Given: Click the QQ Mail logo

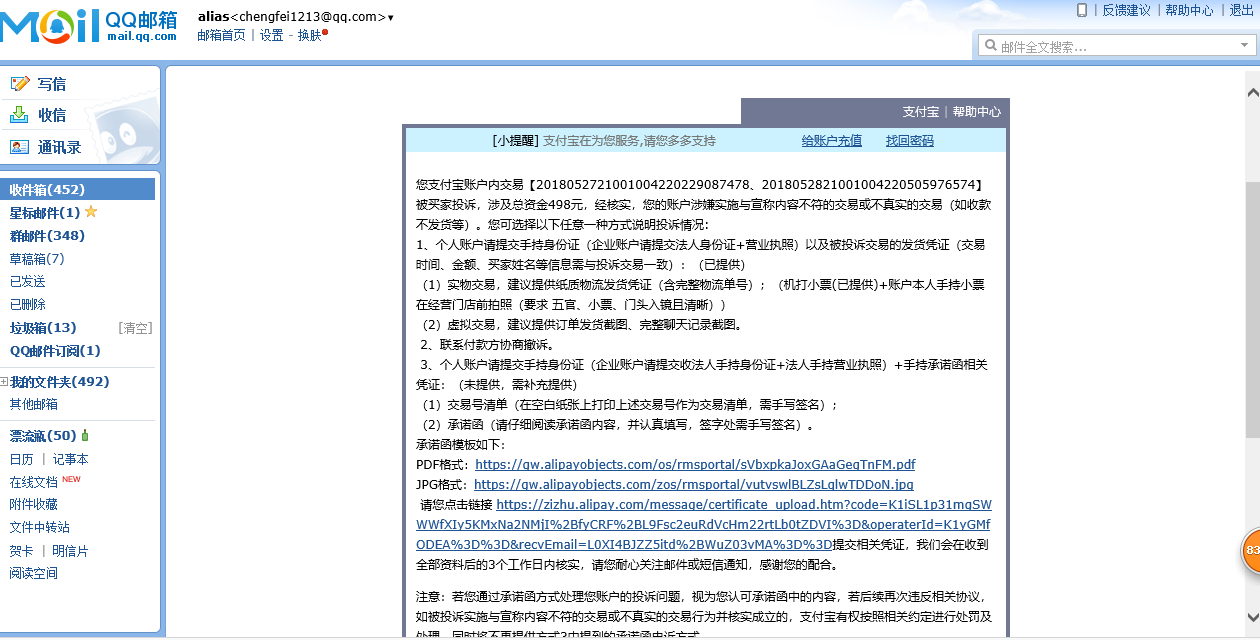Looking at the screenshot, I should point(89,24).
